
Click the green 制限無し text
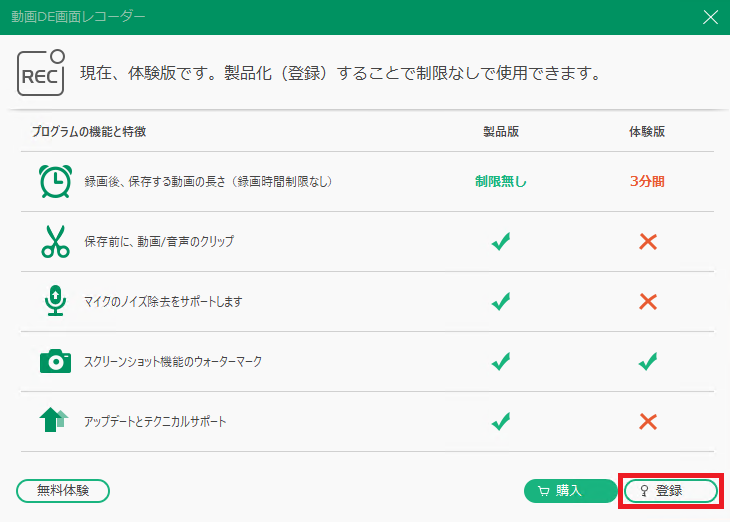tap(501, 181)
